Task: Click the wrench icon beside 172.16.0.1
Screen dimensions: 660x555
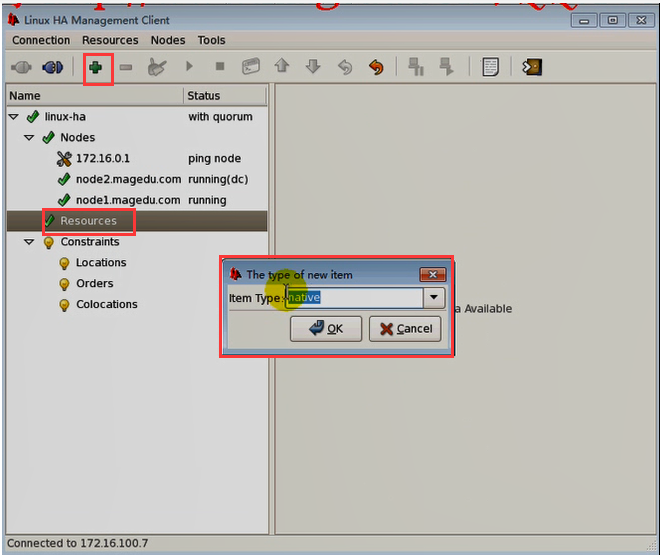Action: point(64,159)
